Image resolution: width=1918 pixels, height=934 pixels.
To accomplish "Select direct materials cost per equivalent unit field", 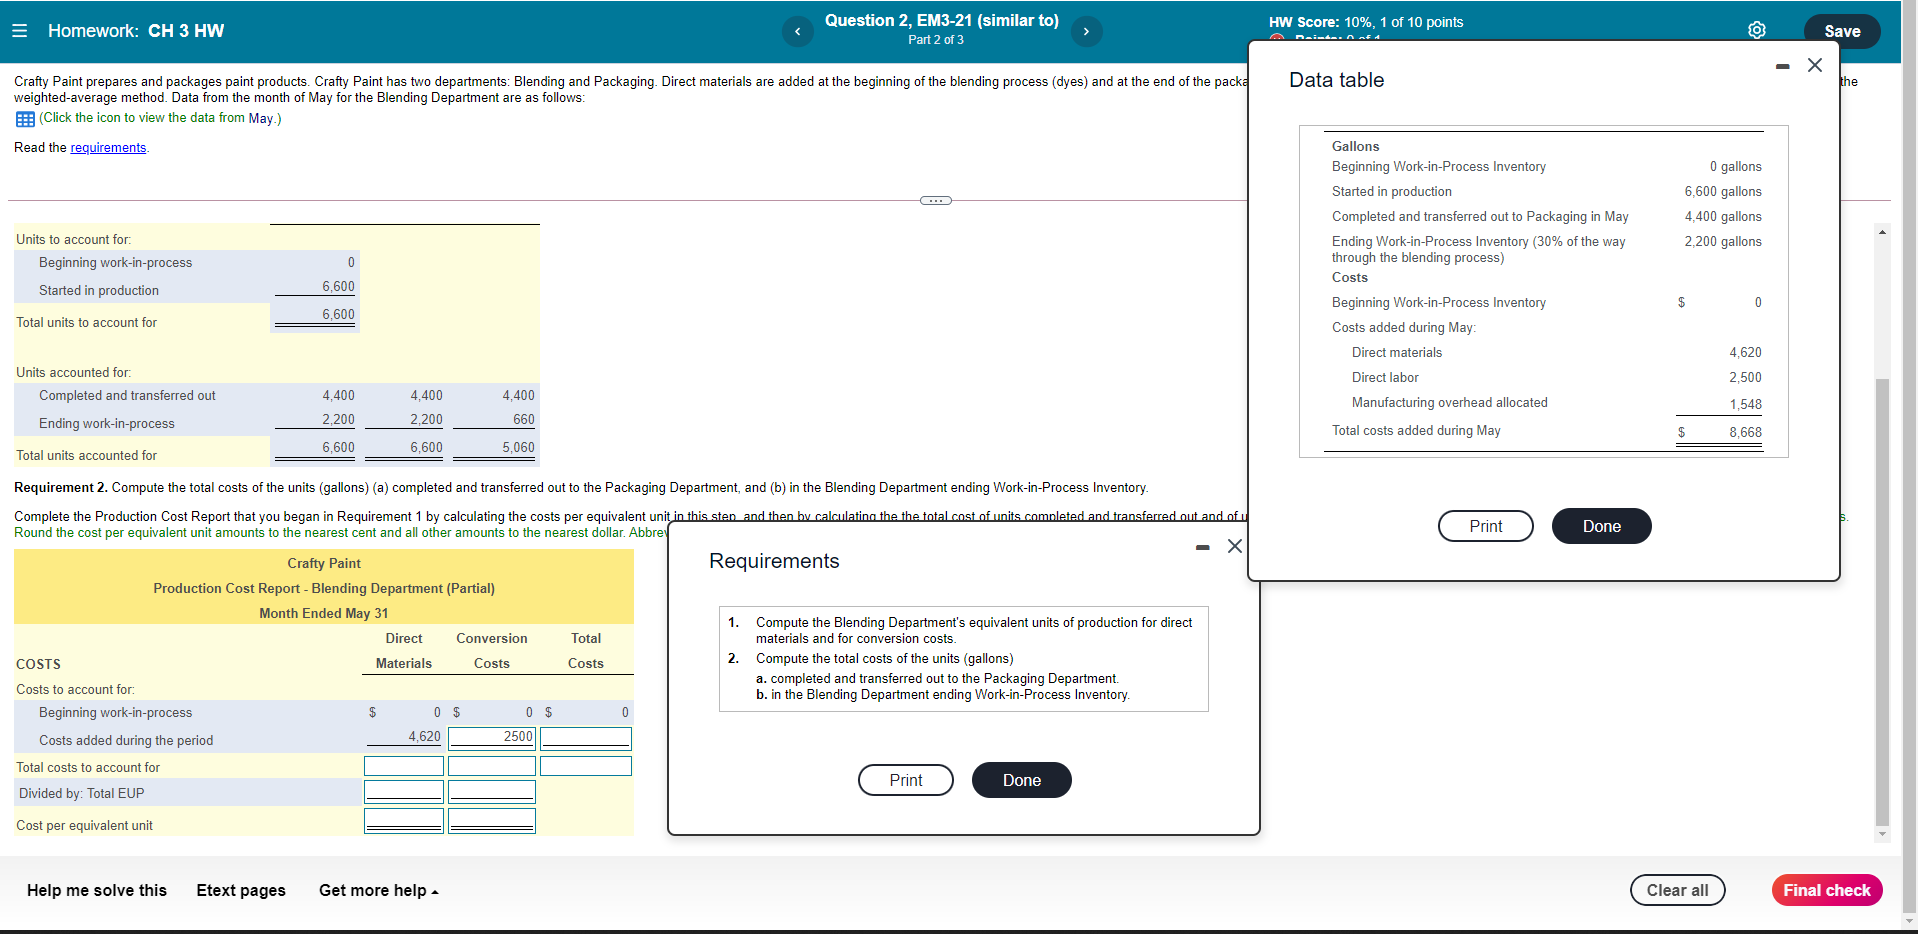I will (404, 821).
